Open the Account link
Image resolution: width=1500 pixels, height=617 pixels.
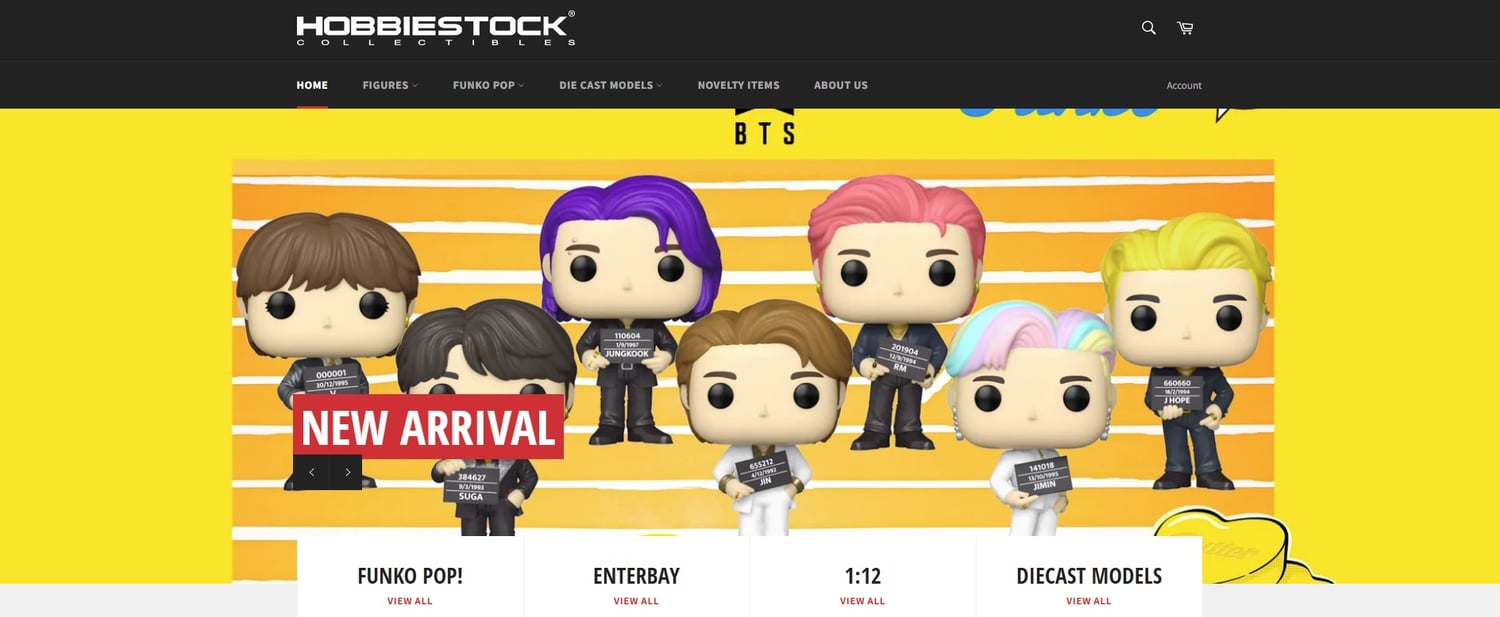(1184, 85)
